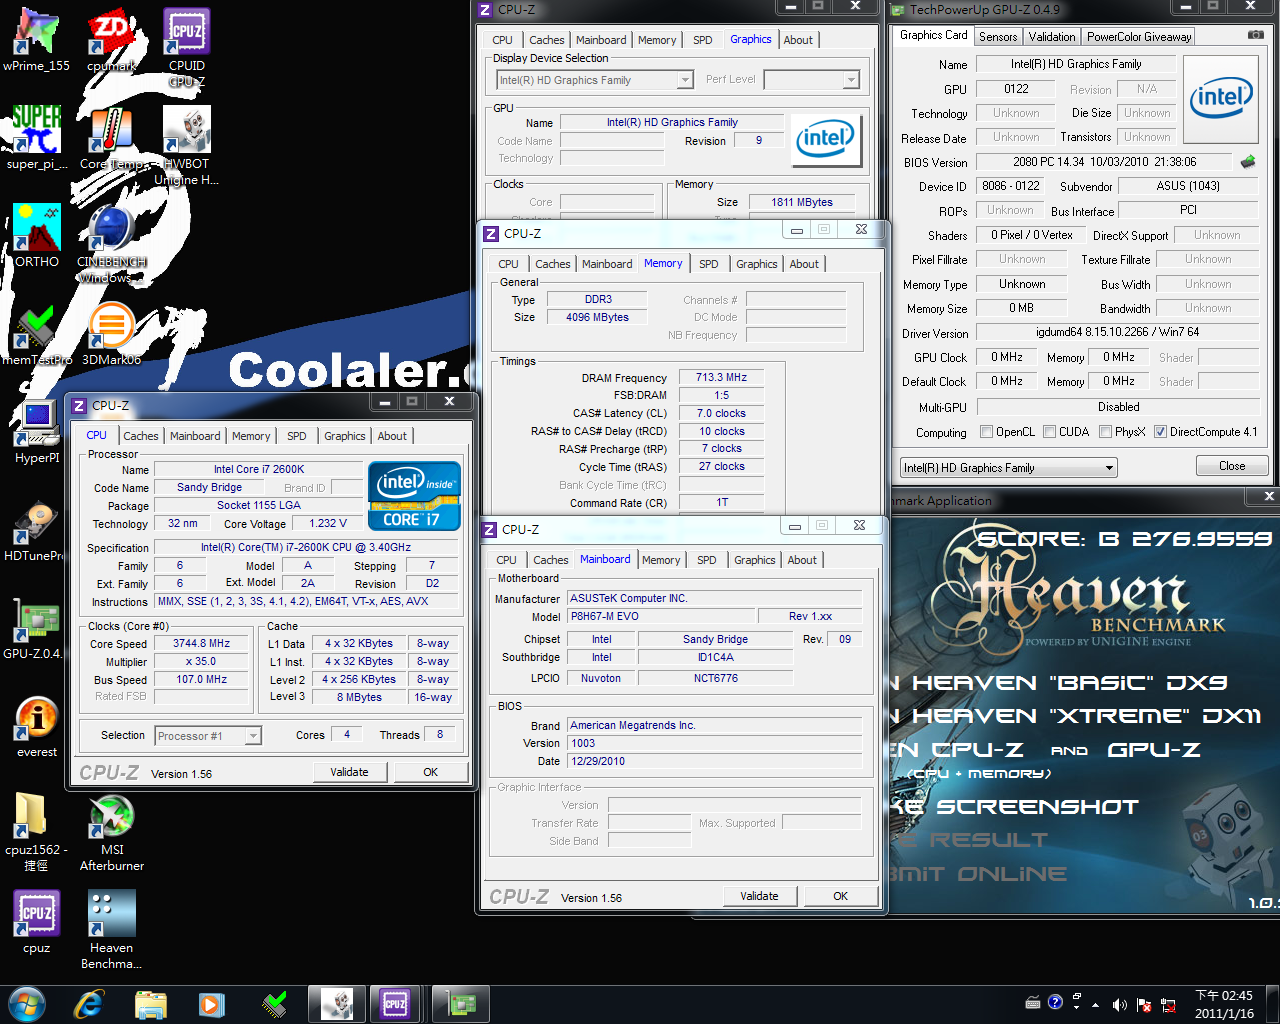Select the cpuz desktop icon

(x=37, y=922)
